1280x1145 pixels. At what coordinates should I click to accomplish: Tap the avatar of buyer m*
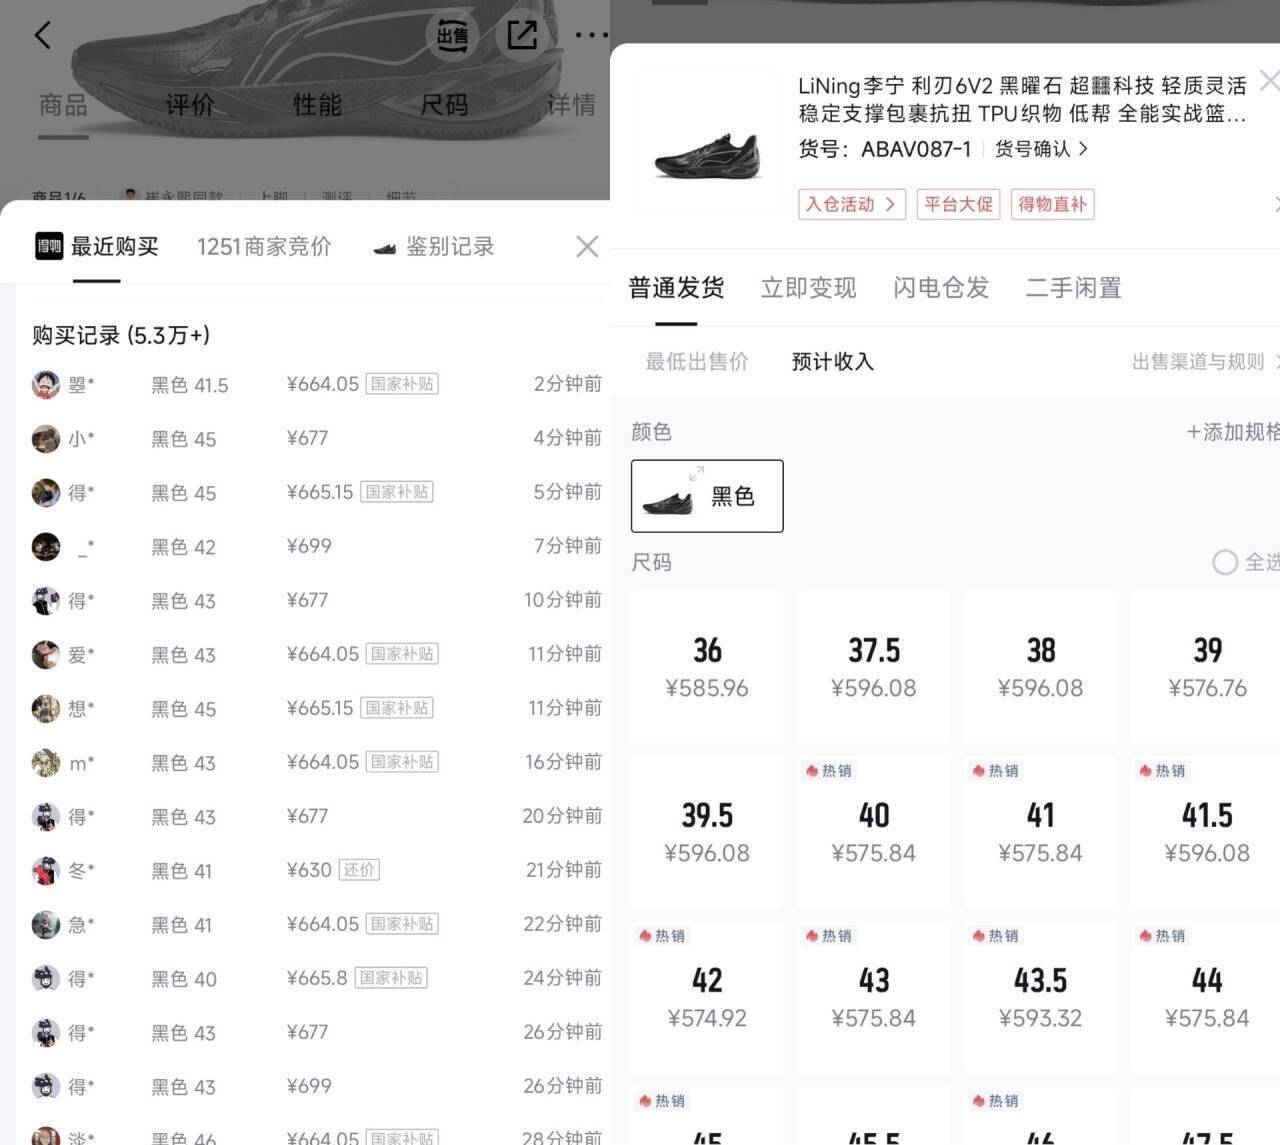[x=46, y=762]
